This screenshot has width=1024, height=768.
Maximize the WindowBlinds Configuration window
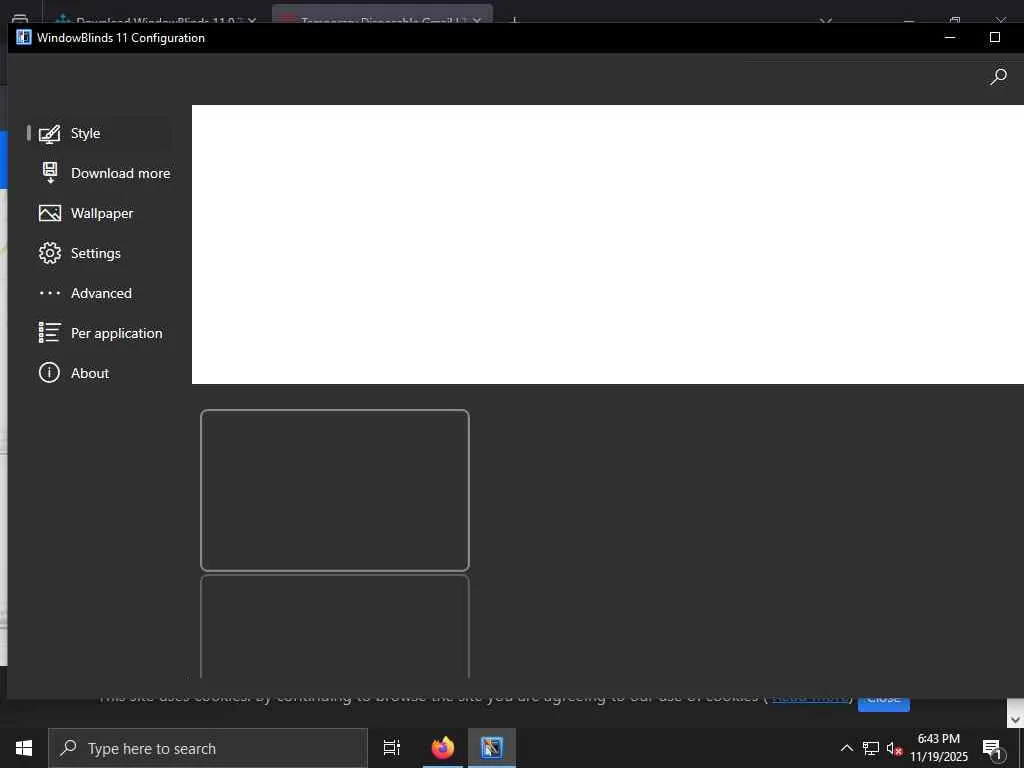(x=995, y=37)
